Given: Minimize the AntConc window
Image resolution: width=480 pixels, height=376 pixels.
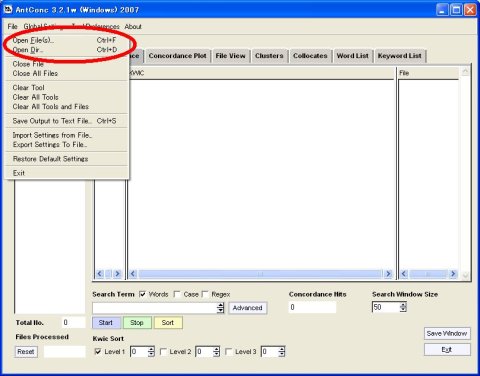Looking at the screenshot, I should [442, 10].
